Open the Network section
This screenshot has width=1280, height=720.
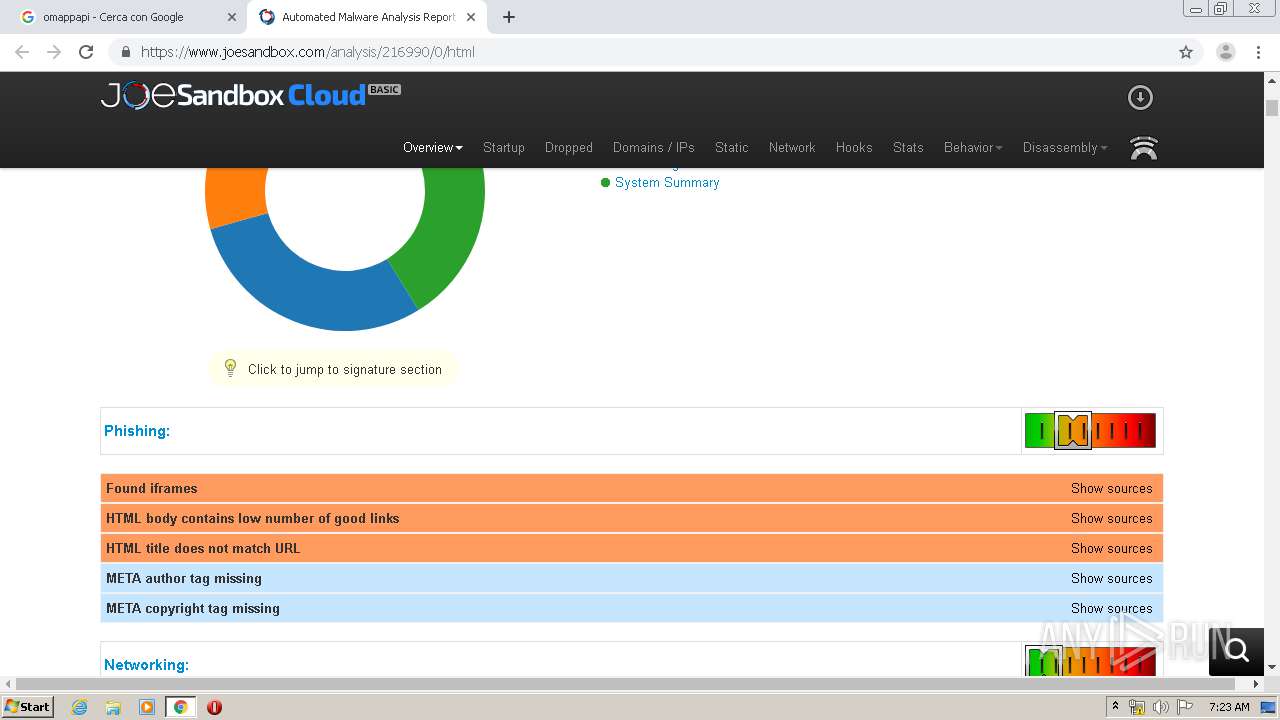tap(792, 147)
